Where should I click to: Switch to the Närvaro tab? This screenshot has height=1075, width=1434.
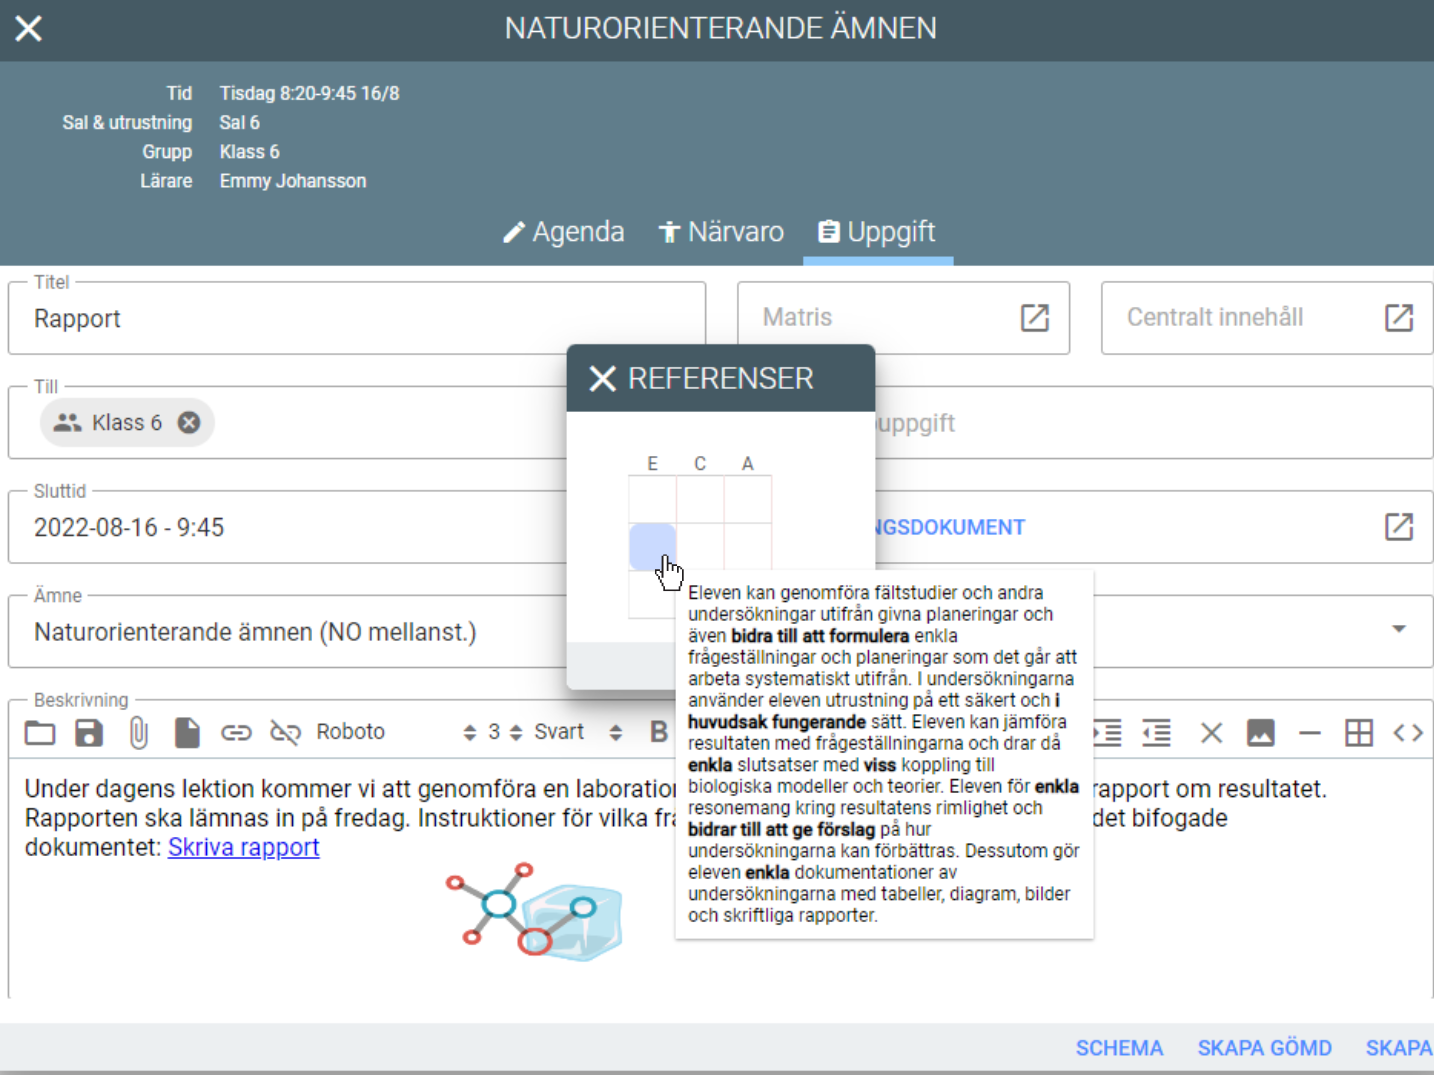pos(721,232)
